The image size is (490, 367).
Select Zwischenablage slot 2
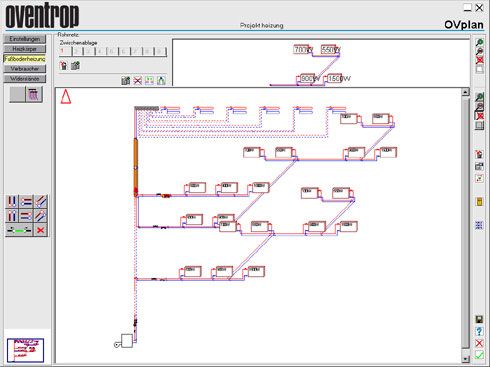pyautogui.click(x=77, y=51)
